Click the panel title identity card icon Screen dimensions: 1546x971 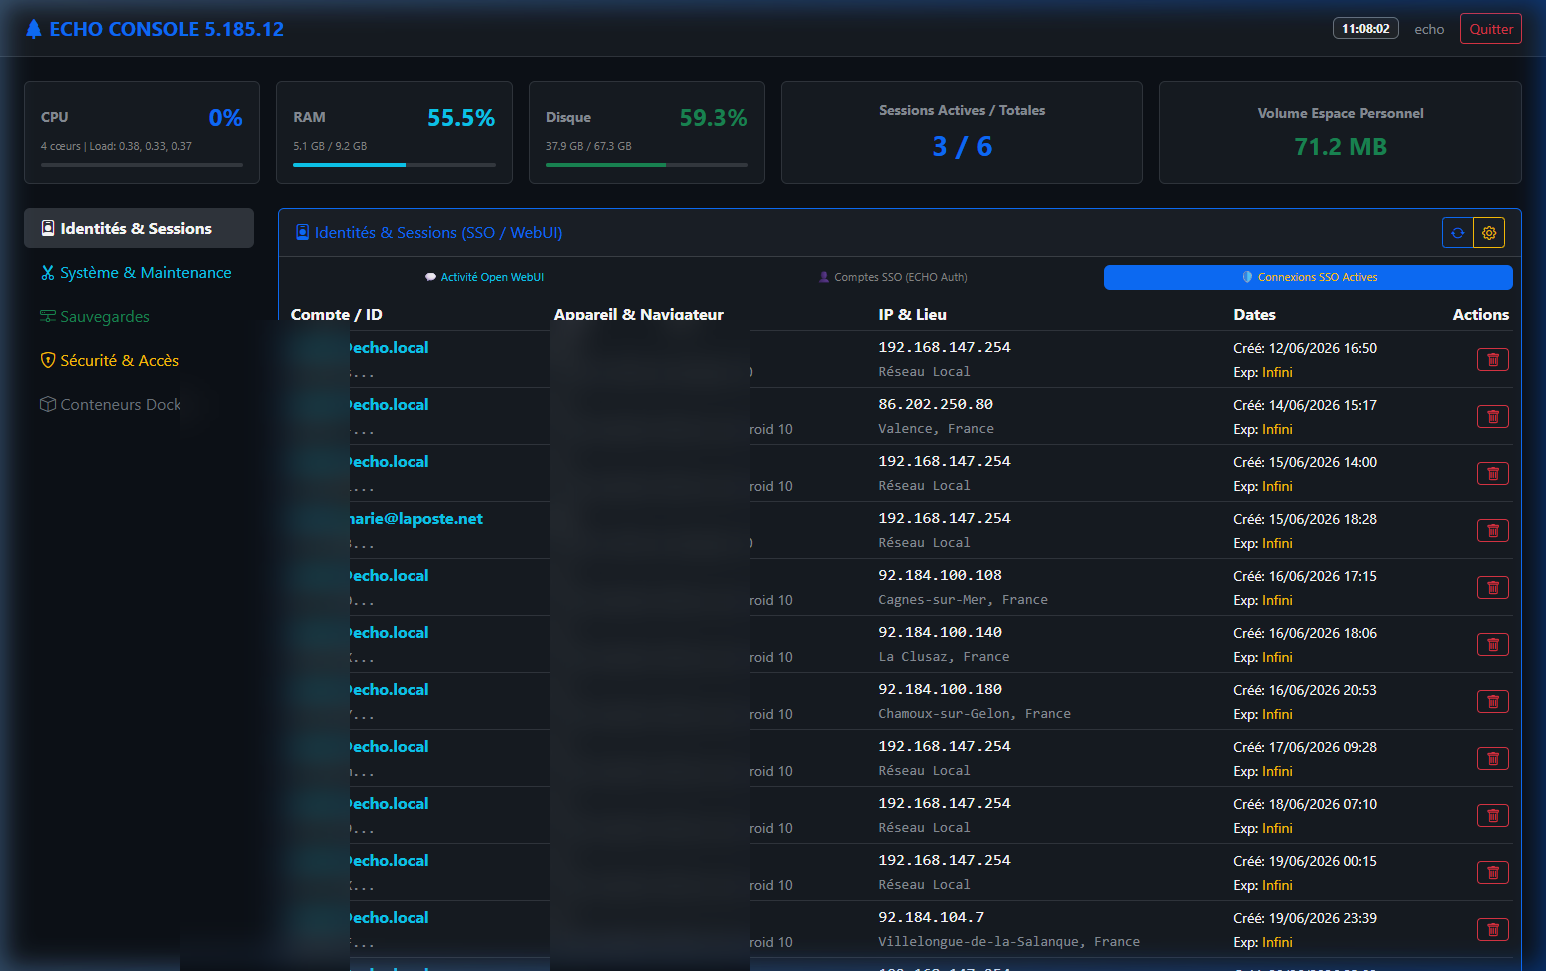point(303,233)
